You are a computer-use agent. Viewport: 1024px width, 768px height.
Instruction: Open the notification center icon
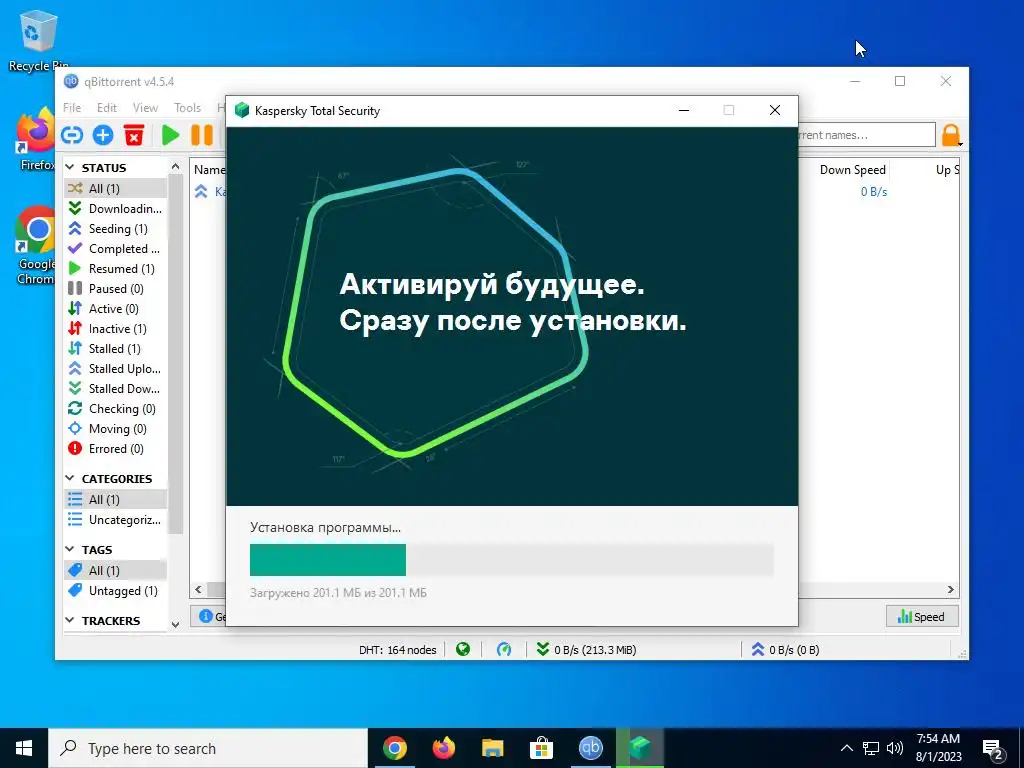point(993,749)
